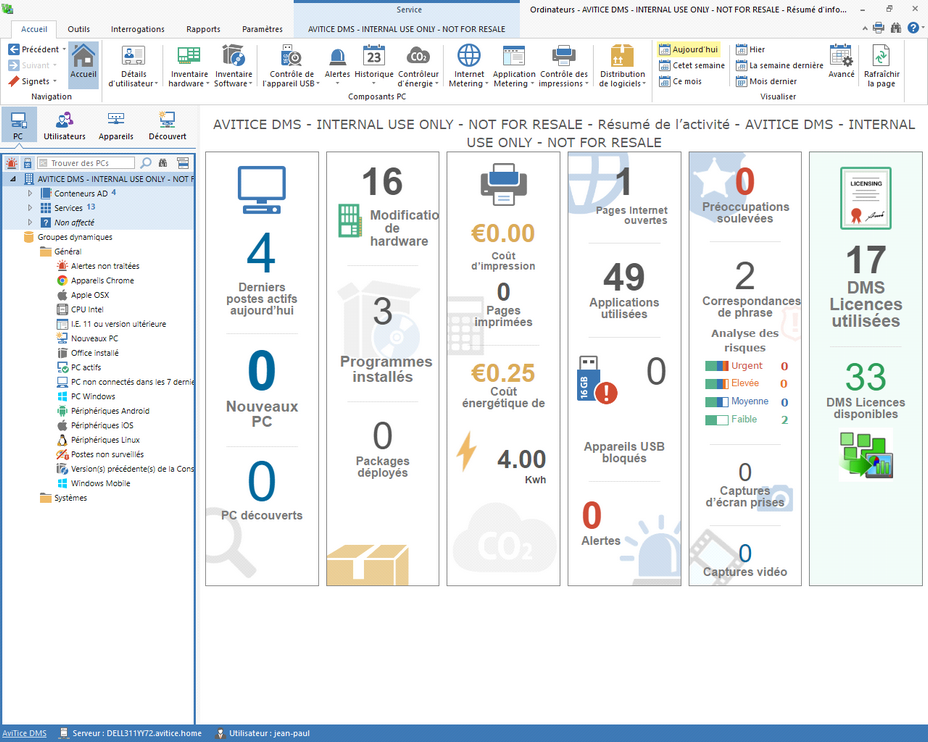Open Précédent dropdown arrow
The width and height of the screenshot is (928, 742).
click(64, 49)
